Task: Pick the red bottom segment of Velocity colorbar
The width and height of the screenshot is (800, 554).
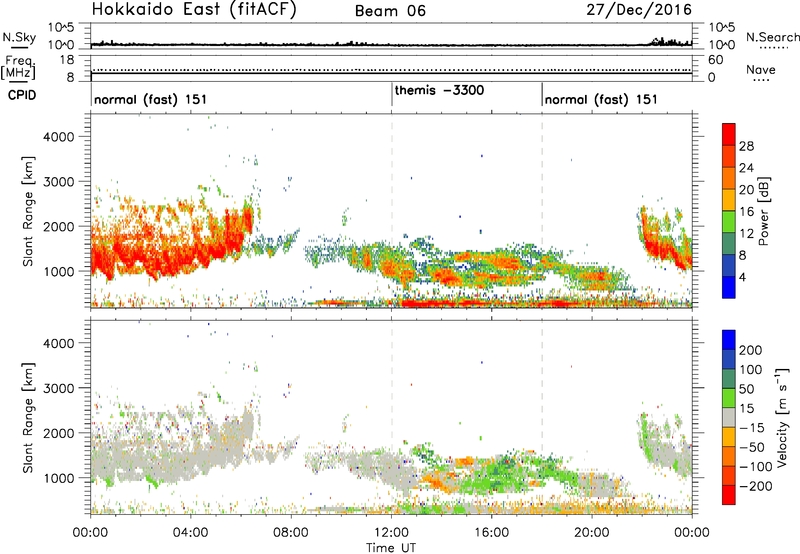Action: coord(729,495)
